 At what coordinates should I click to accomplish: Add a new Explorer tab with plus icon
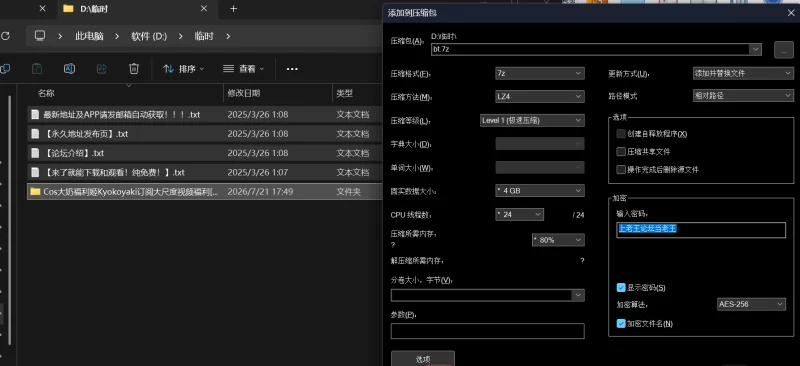[x=234, y=9]
